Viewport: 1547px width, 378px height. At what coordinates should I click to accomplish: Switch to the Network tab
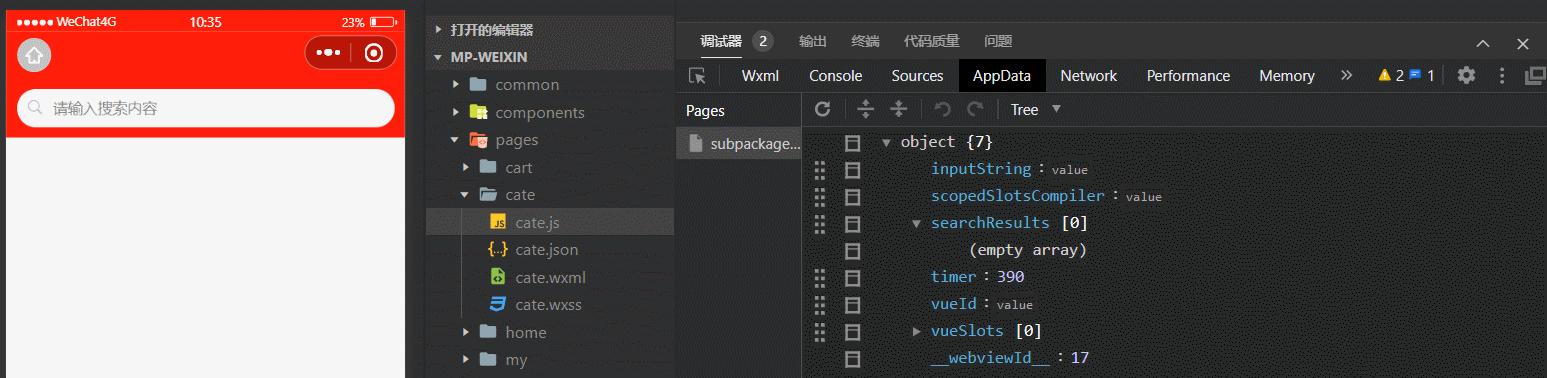1089,76
